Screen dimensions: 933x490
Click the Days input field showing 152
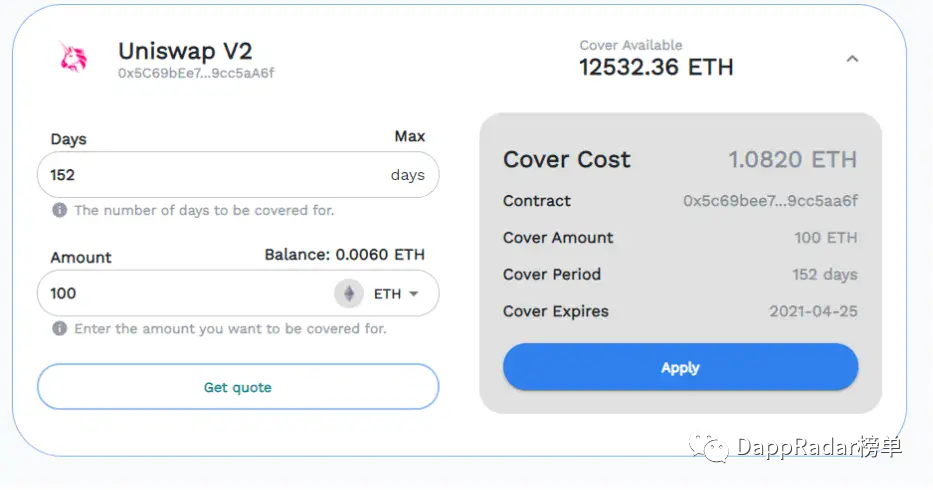coord(238,174)
